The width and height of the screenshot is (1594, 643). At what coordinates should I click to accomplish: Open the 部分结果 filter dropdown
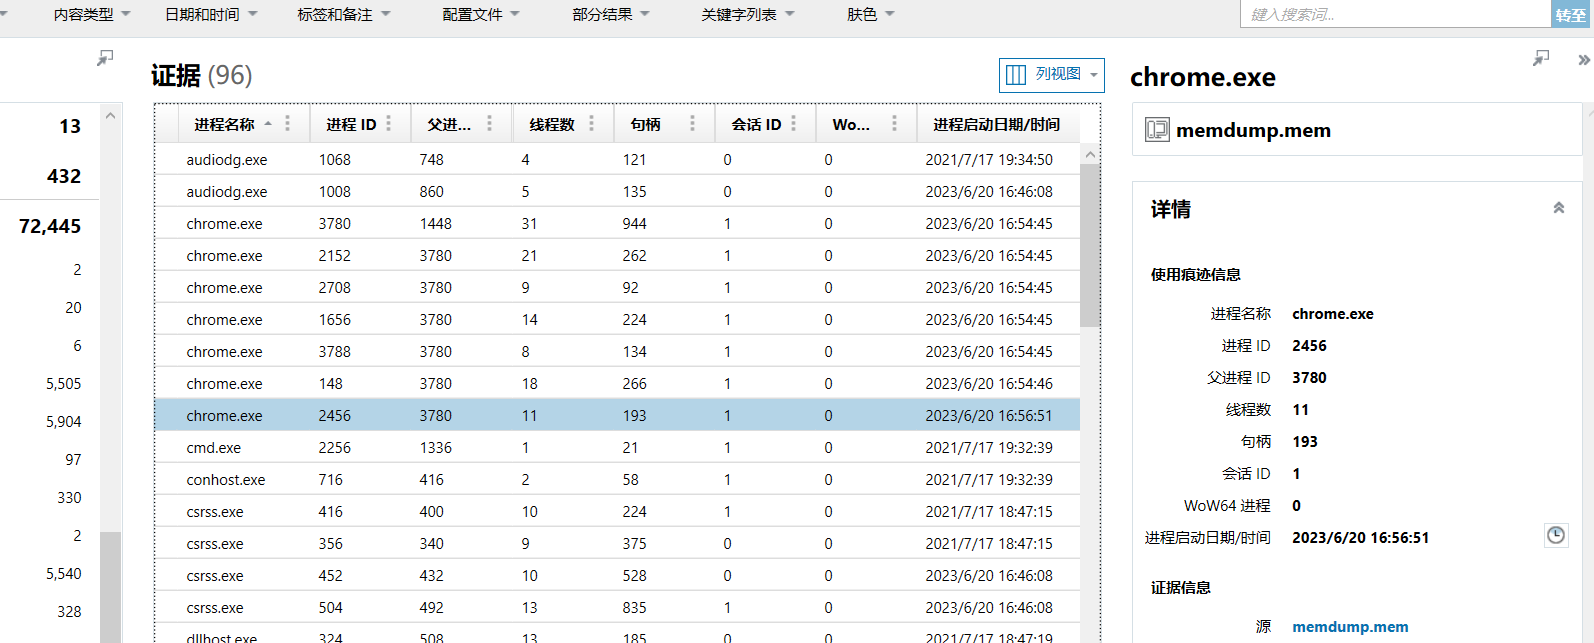(x=611, y=14)
